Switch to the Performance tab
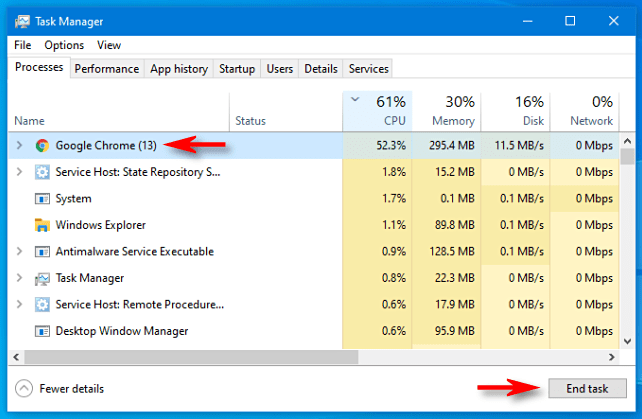Image resolution: width=642 pixels, height=419 pixels. pyautogui.click(x=107, y=69)
